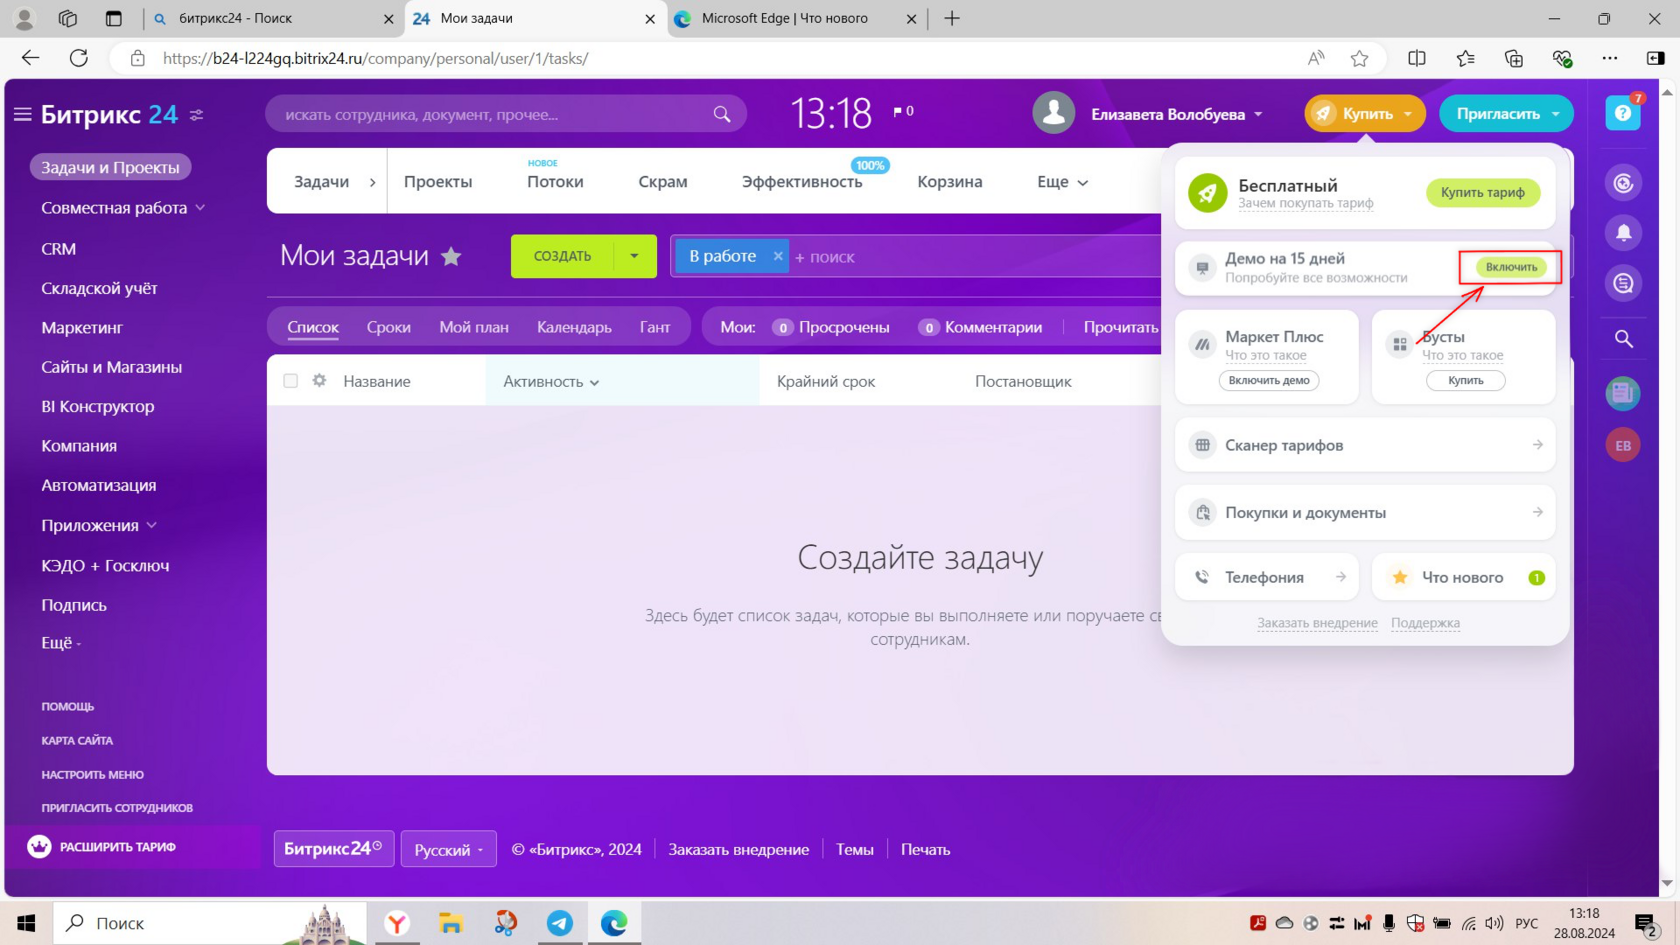
Task: Open the Bitrix24 hamburger menu
Action: 22,115
